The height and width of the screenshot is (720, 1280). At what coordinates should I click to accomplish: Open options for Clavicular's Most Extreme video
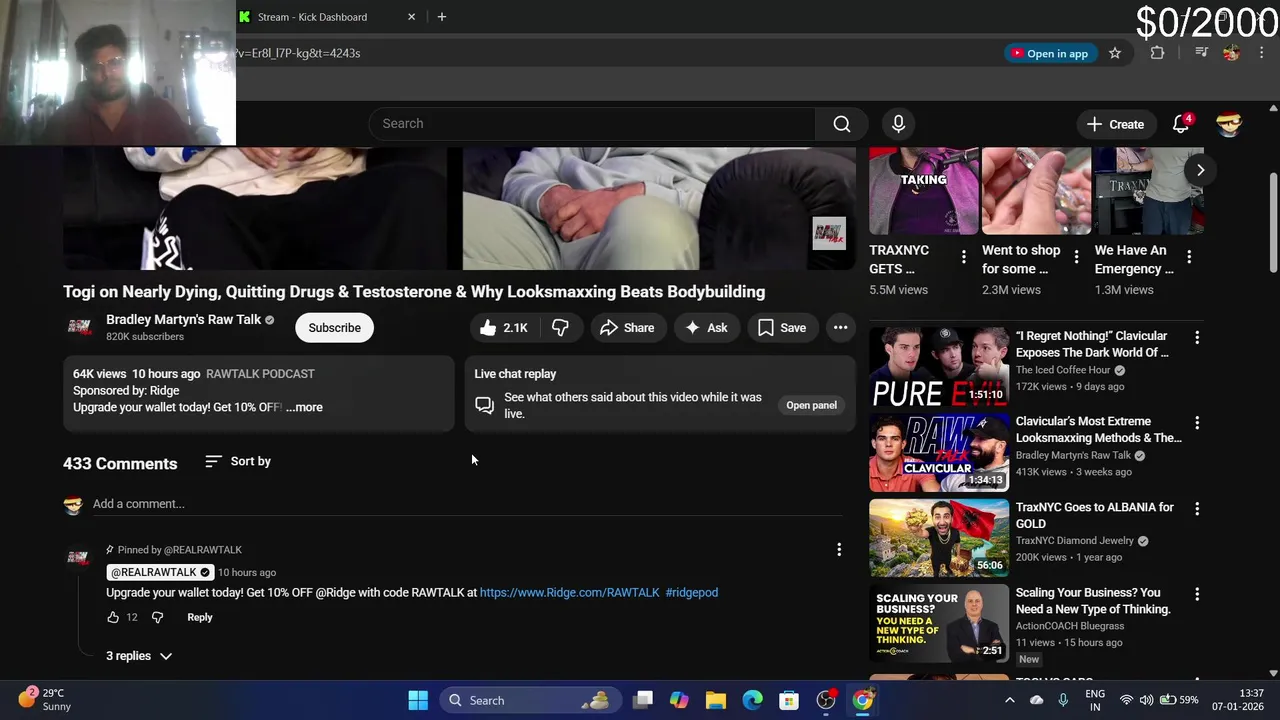pos(1197,423)
